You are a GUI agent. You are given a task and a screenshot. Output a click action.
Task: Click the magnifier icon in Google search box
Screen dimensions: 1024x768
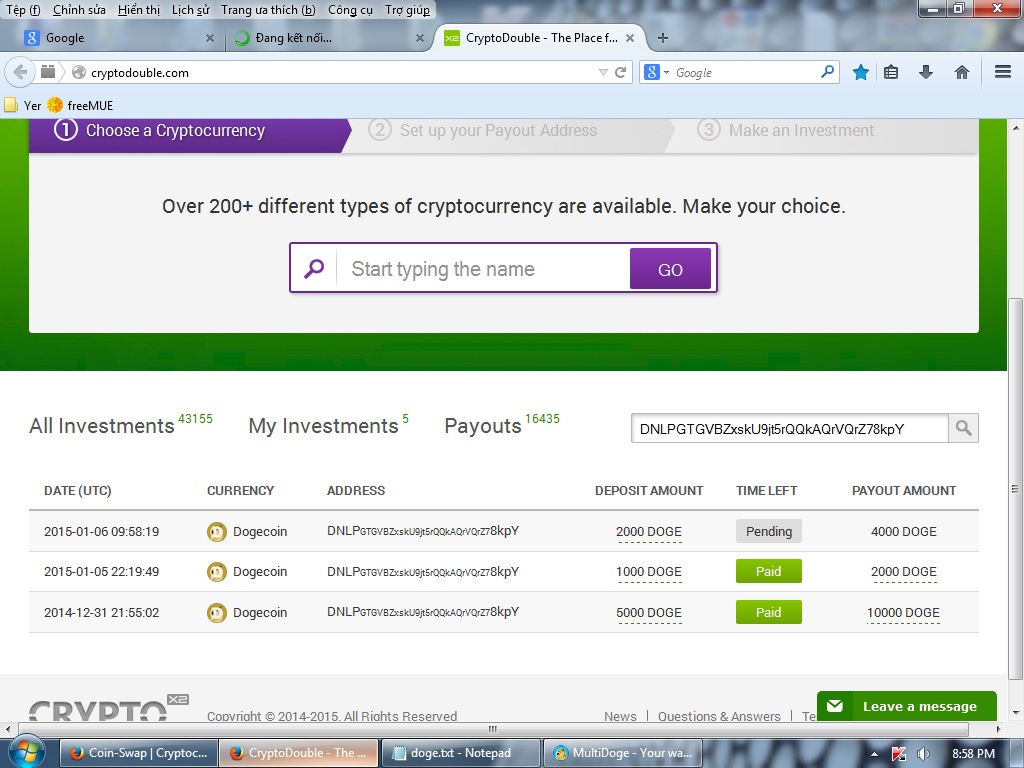point(827,72)
